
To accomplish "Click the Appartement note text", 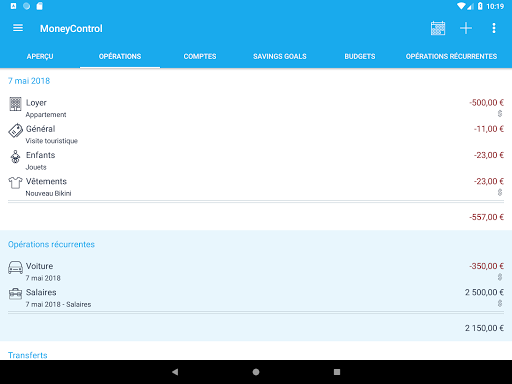I will pyautogui.click(x=46, y=115).
